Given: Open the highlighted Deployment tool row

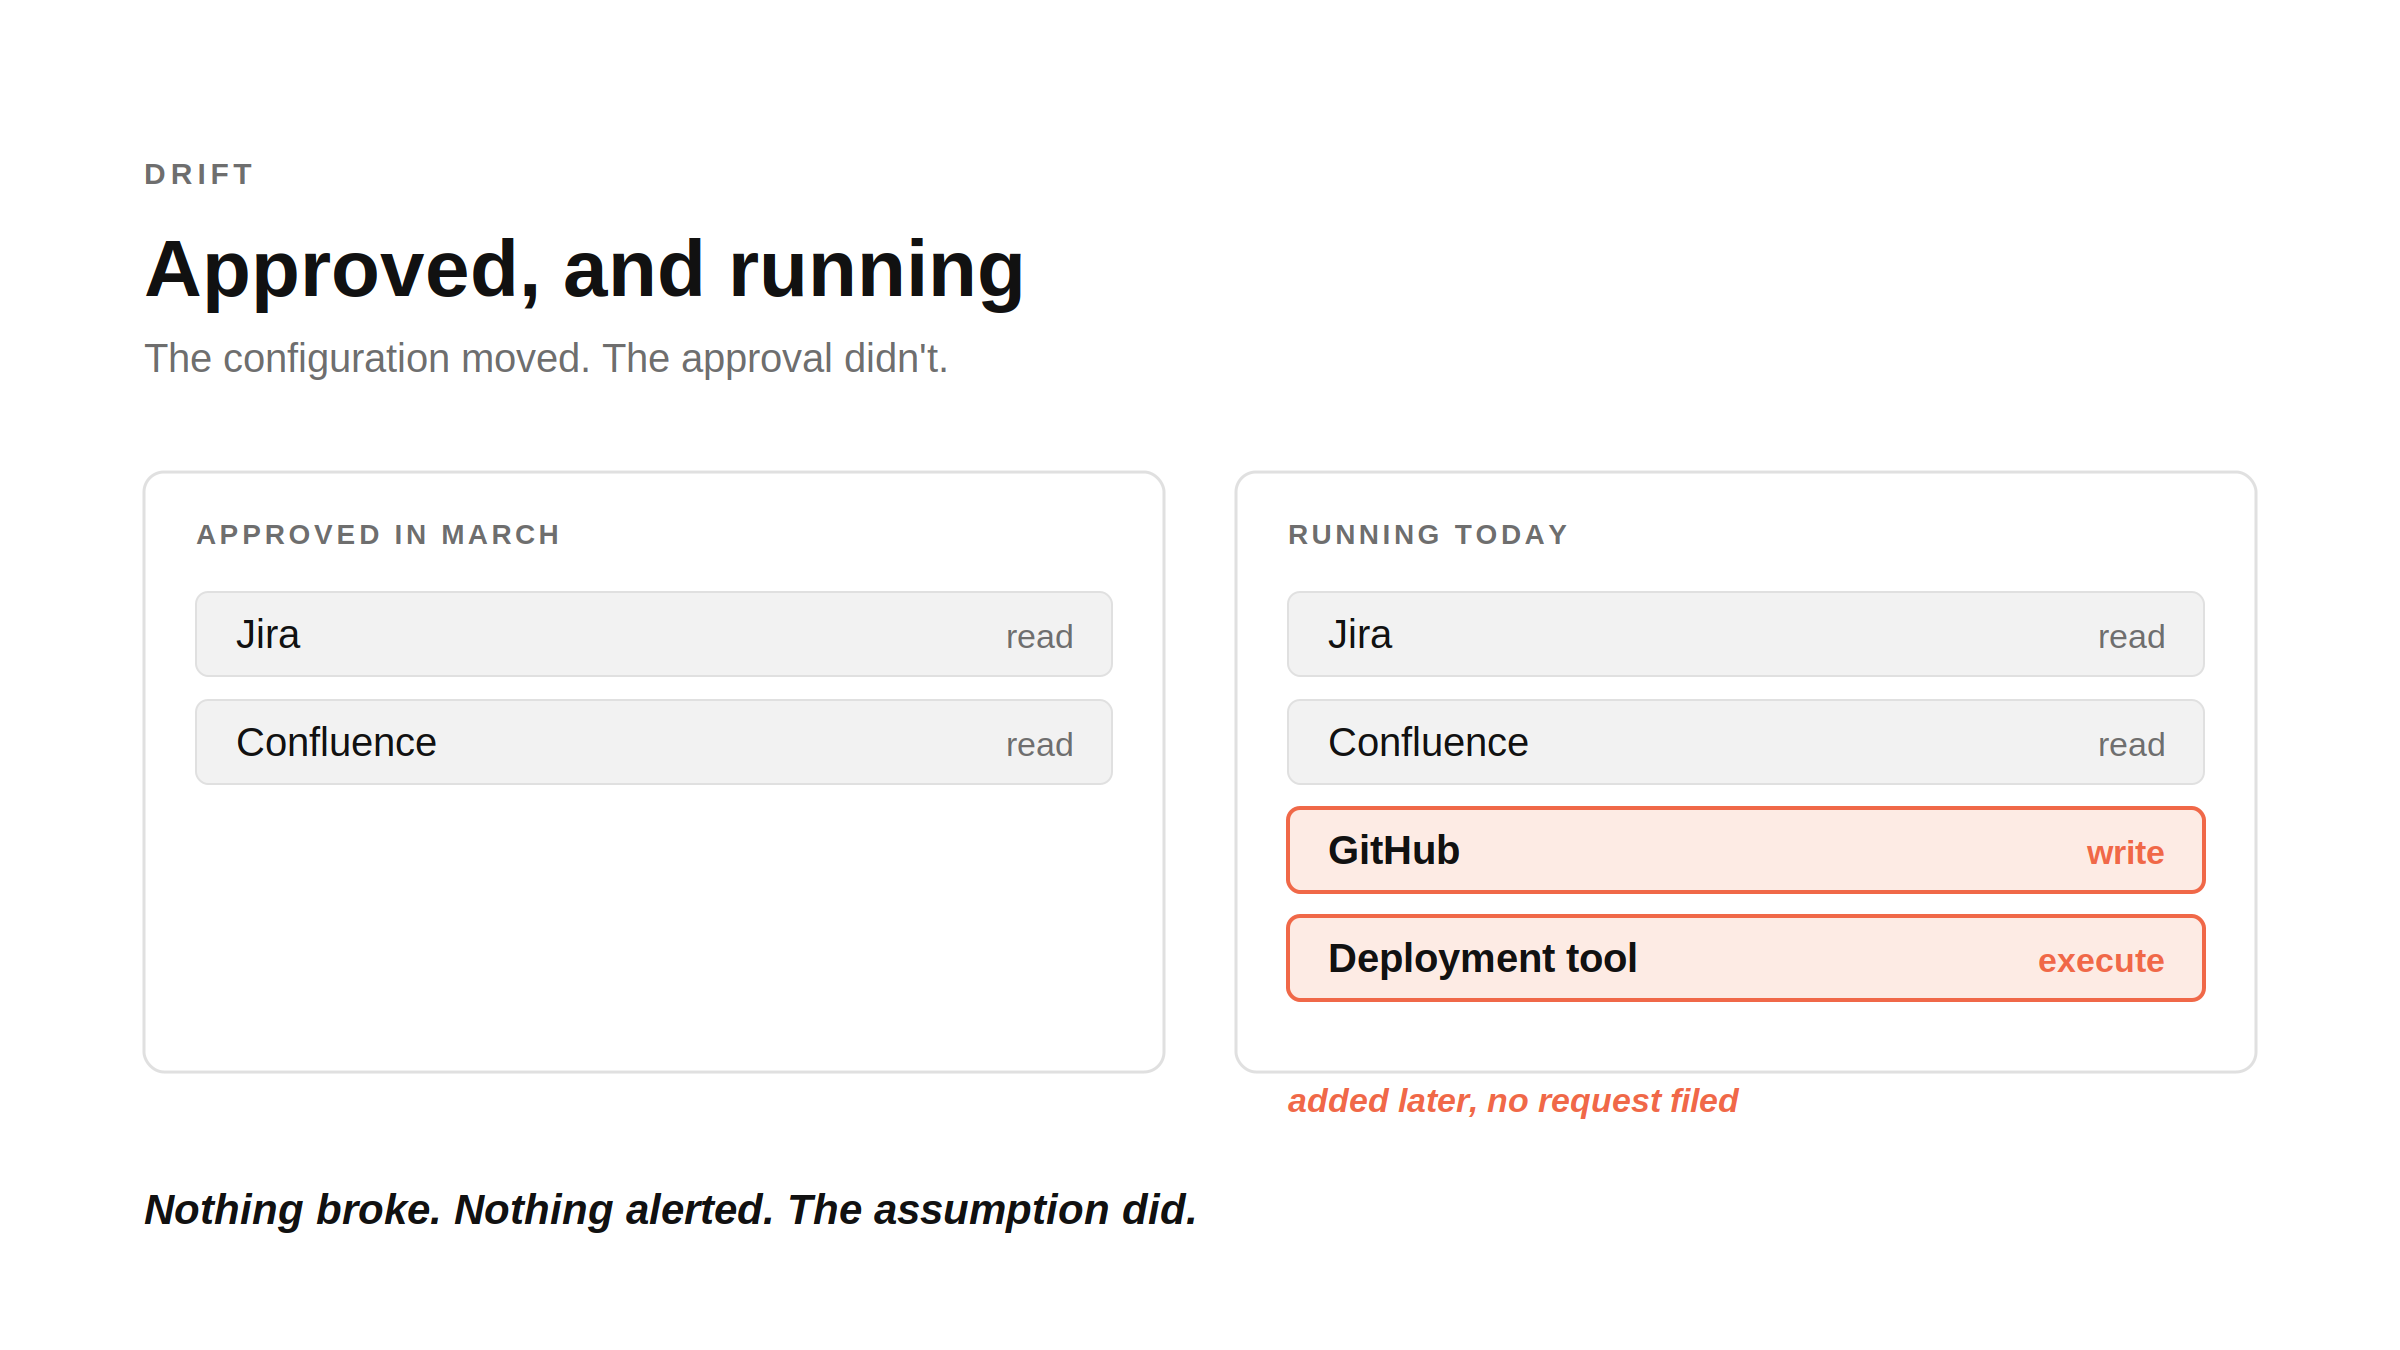Looking at the screenshot, I should click(x=1746, y=958).
